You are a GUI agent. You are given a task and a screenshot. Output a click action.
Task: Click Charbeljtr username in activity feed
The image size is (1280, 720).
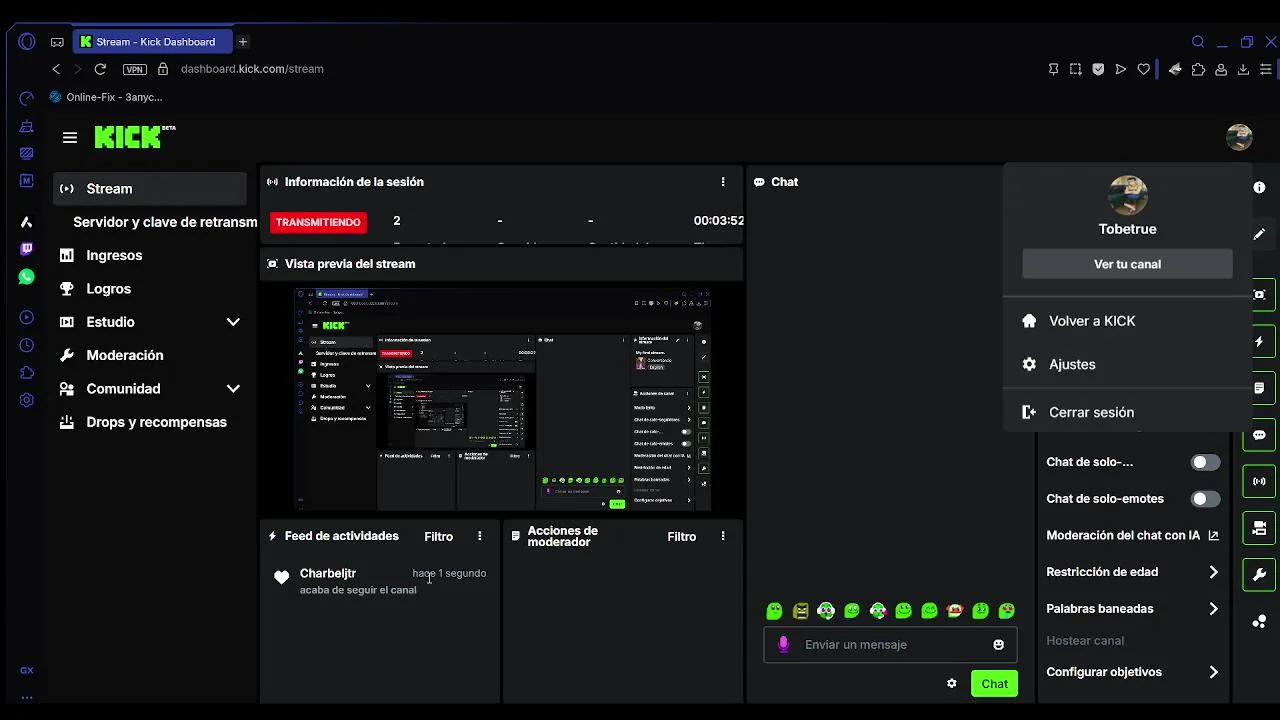pyautogui.click(x=328, y=573)
